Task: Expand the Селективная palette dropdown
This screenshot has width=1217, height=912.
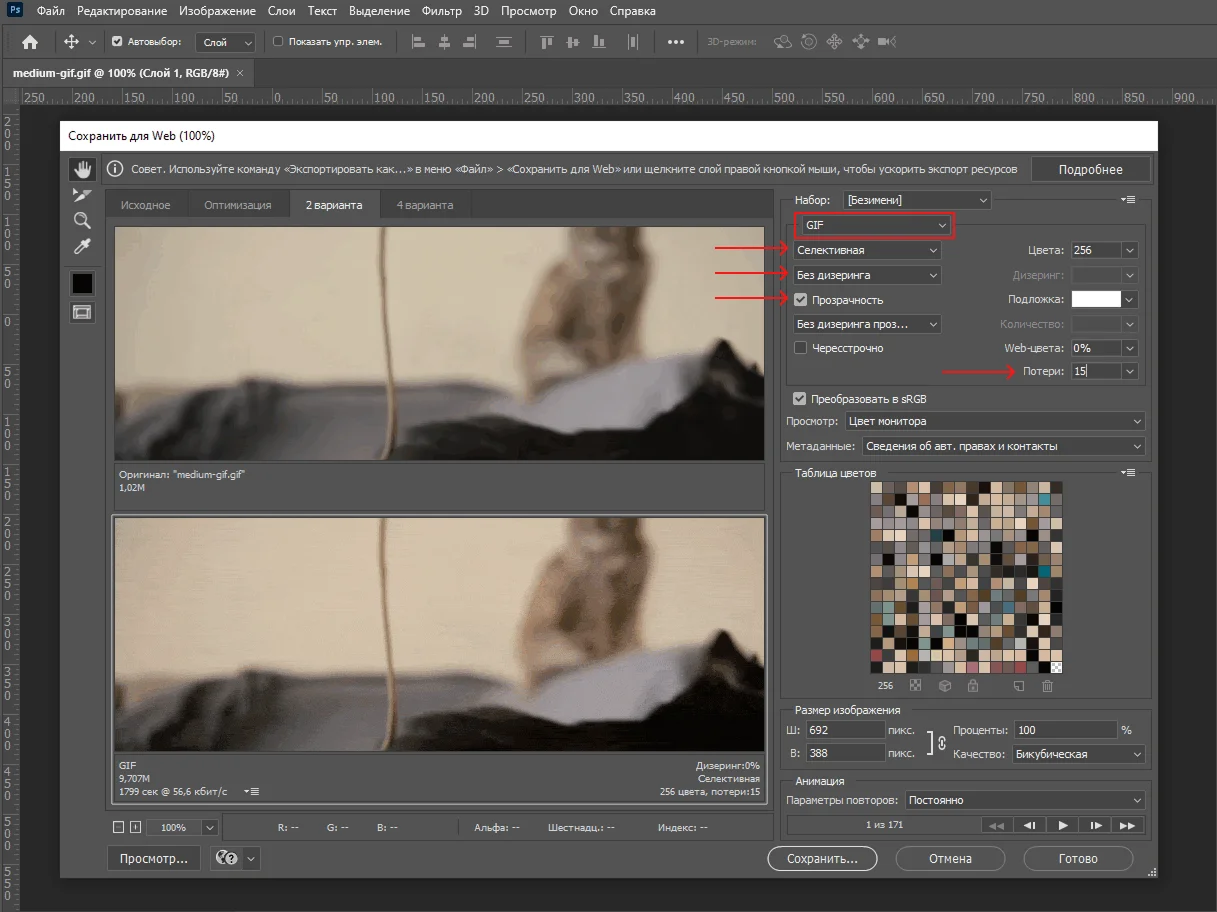Action: (867, 250)
